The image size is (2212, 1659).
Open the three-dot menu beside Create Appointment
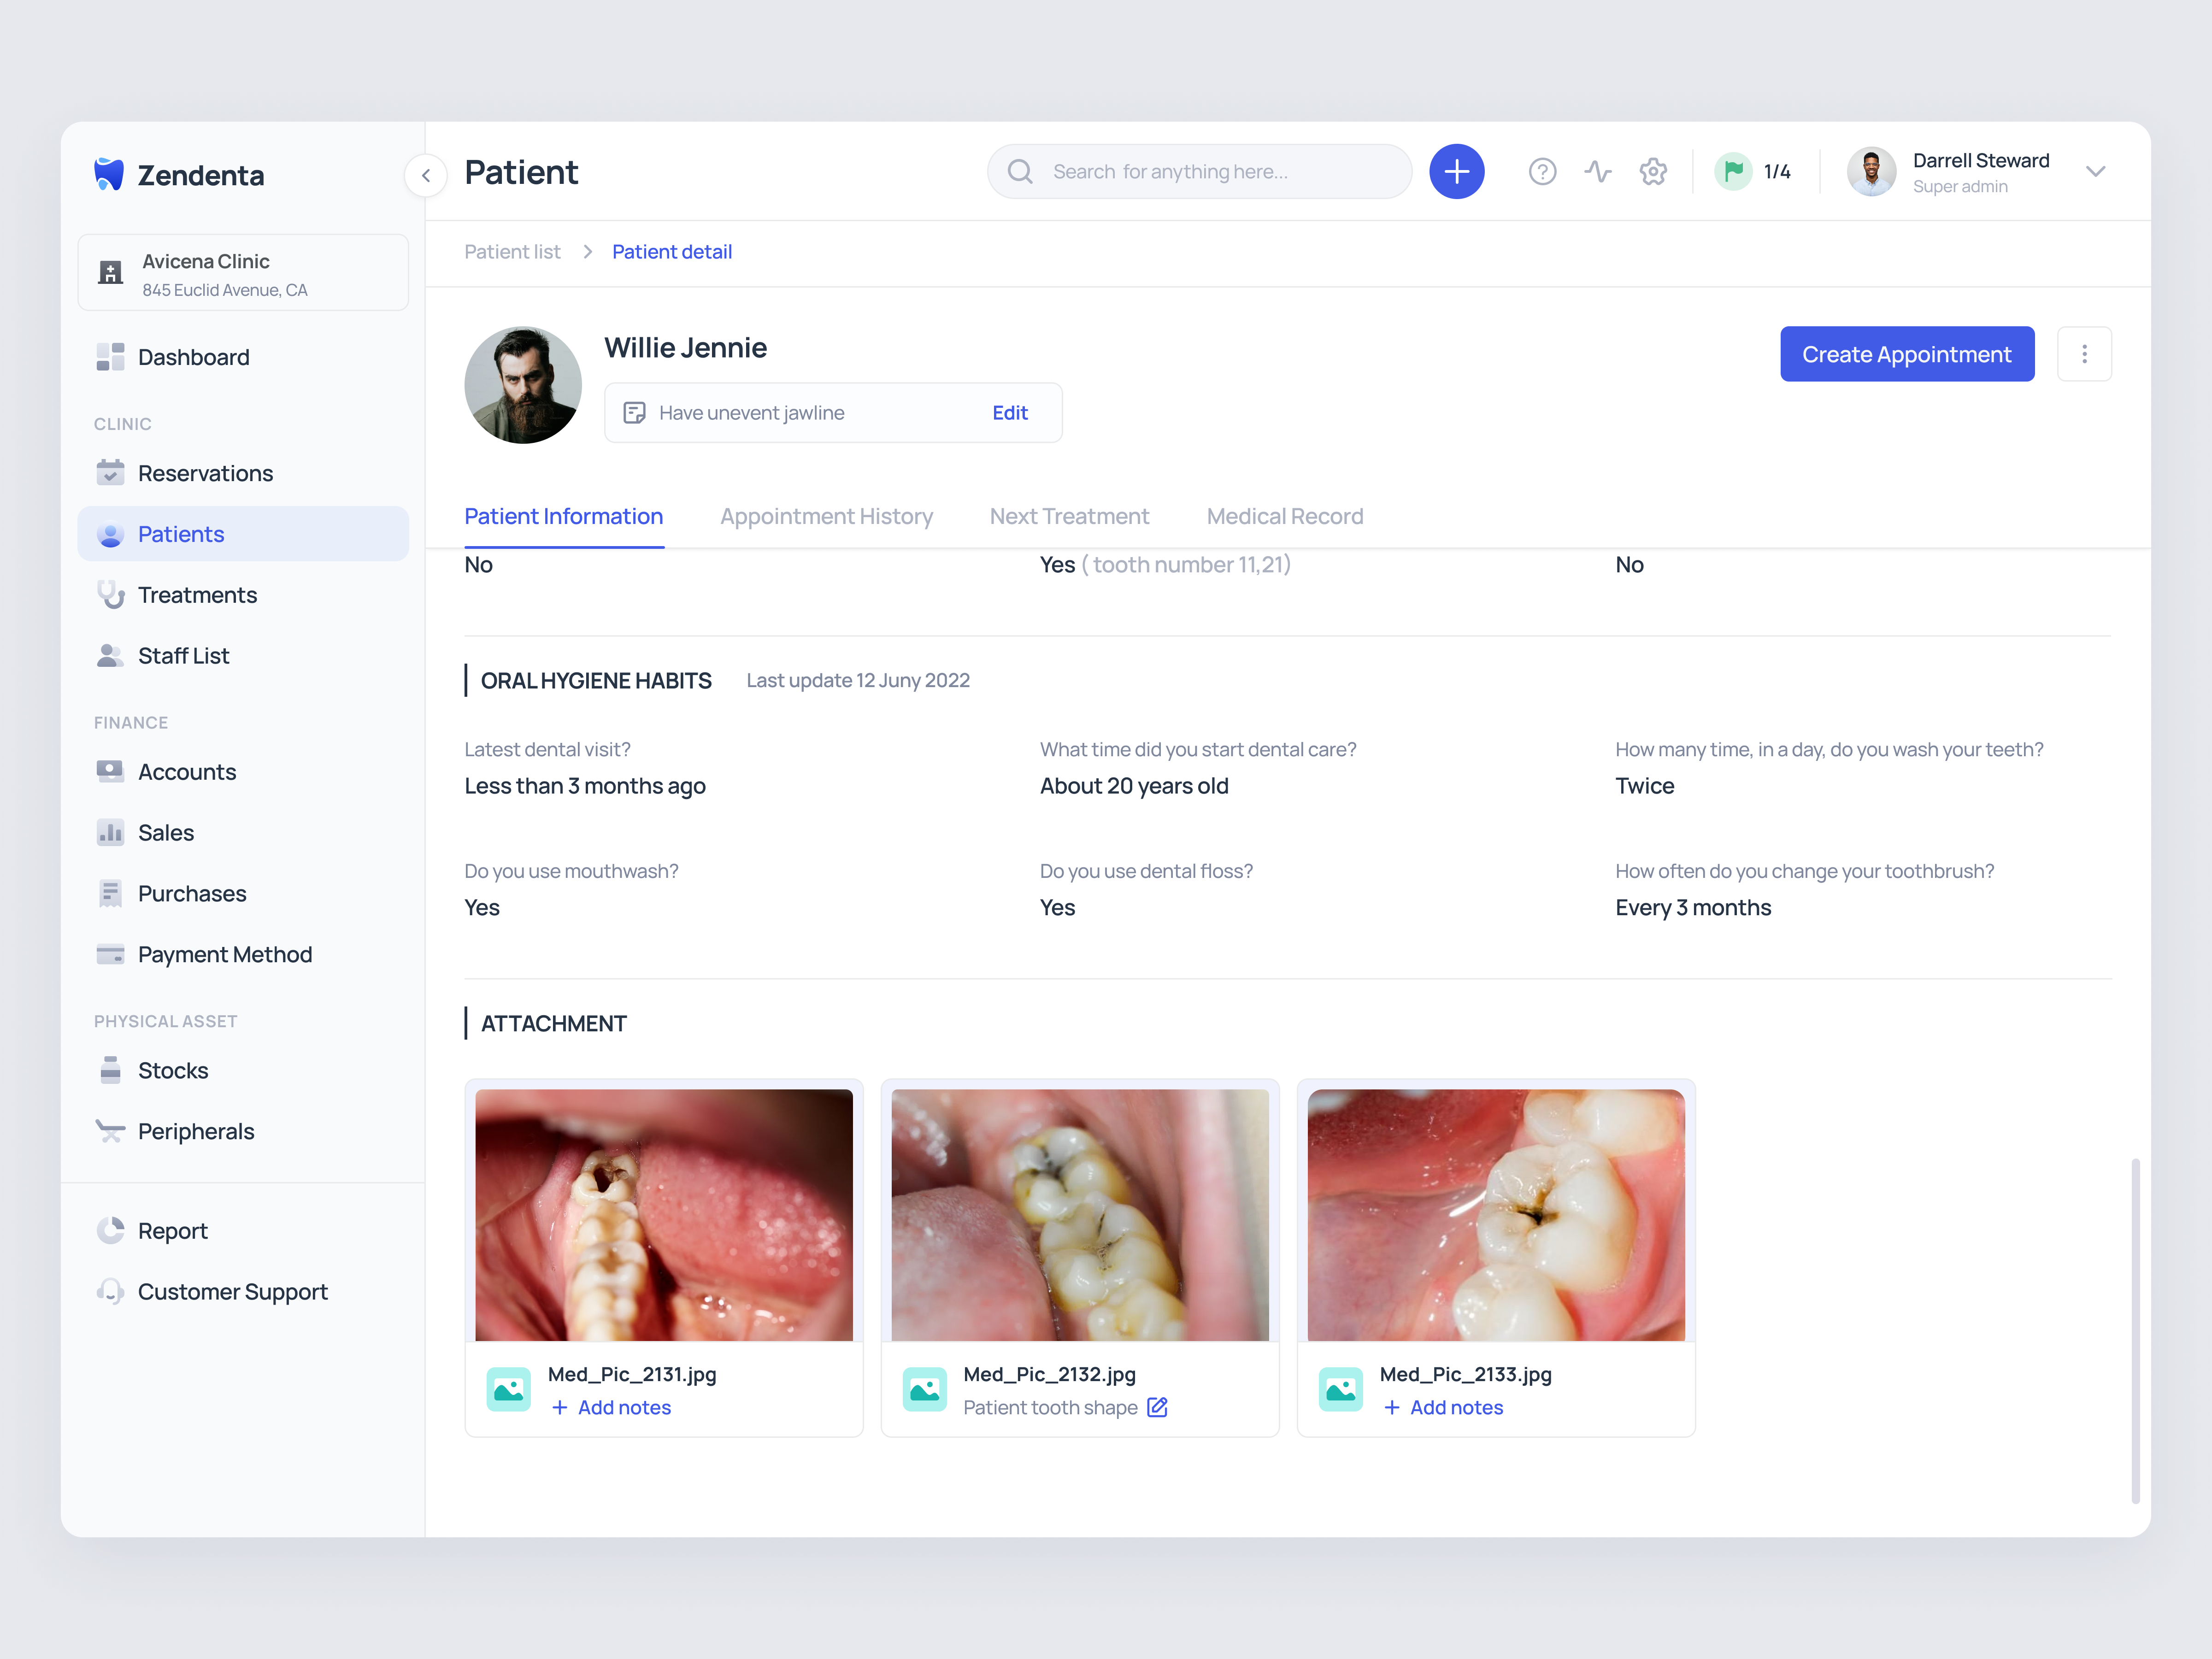pyautogui.click(x=2085, y=353)
